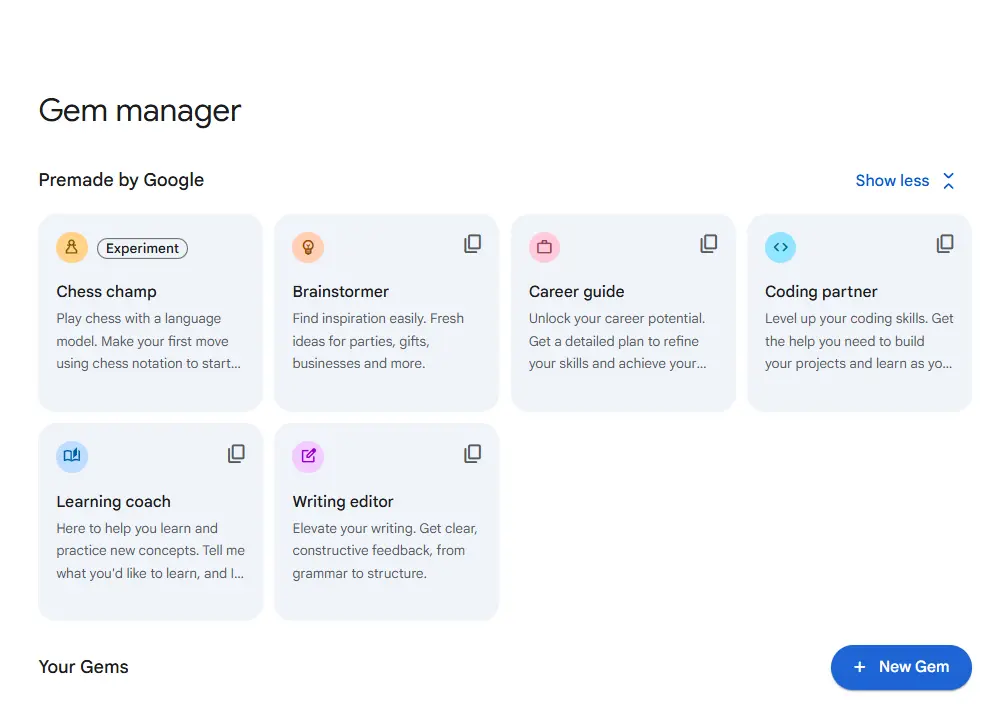Click the Learning coach book icon

point(72,456)
